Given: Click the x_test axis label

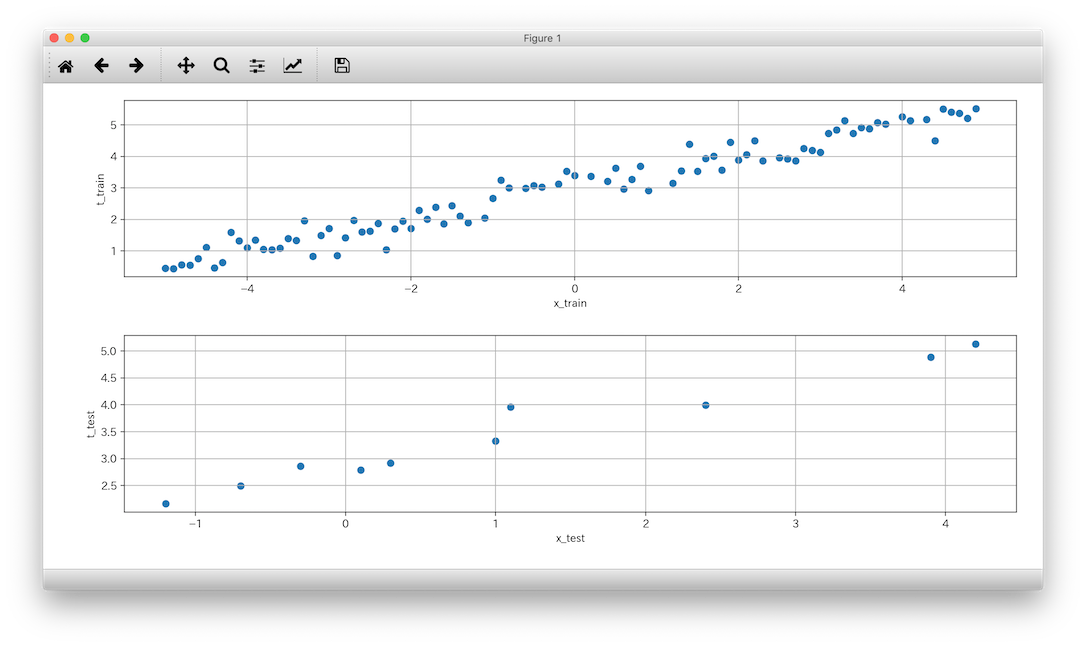Looking at the screenshot, I should point(570,538).
